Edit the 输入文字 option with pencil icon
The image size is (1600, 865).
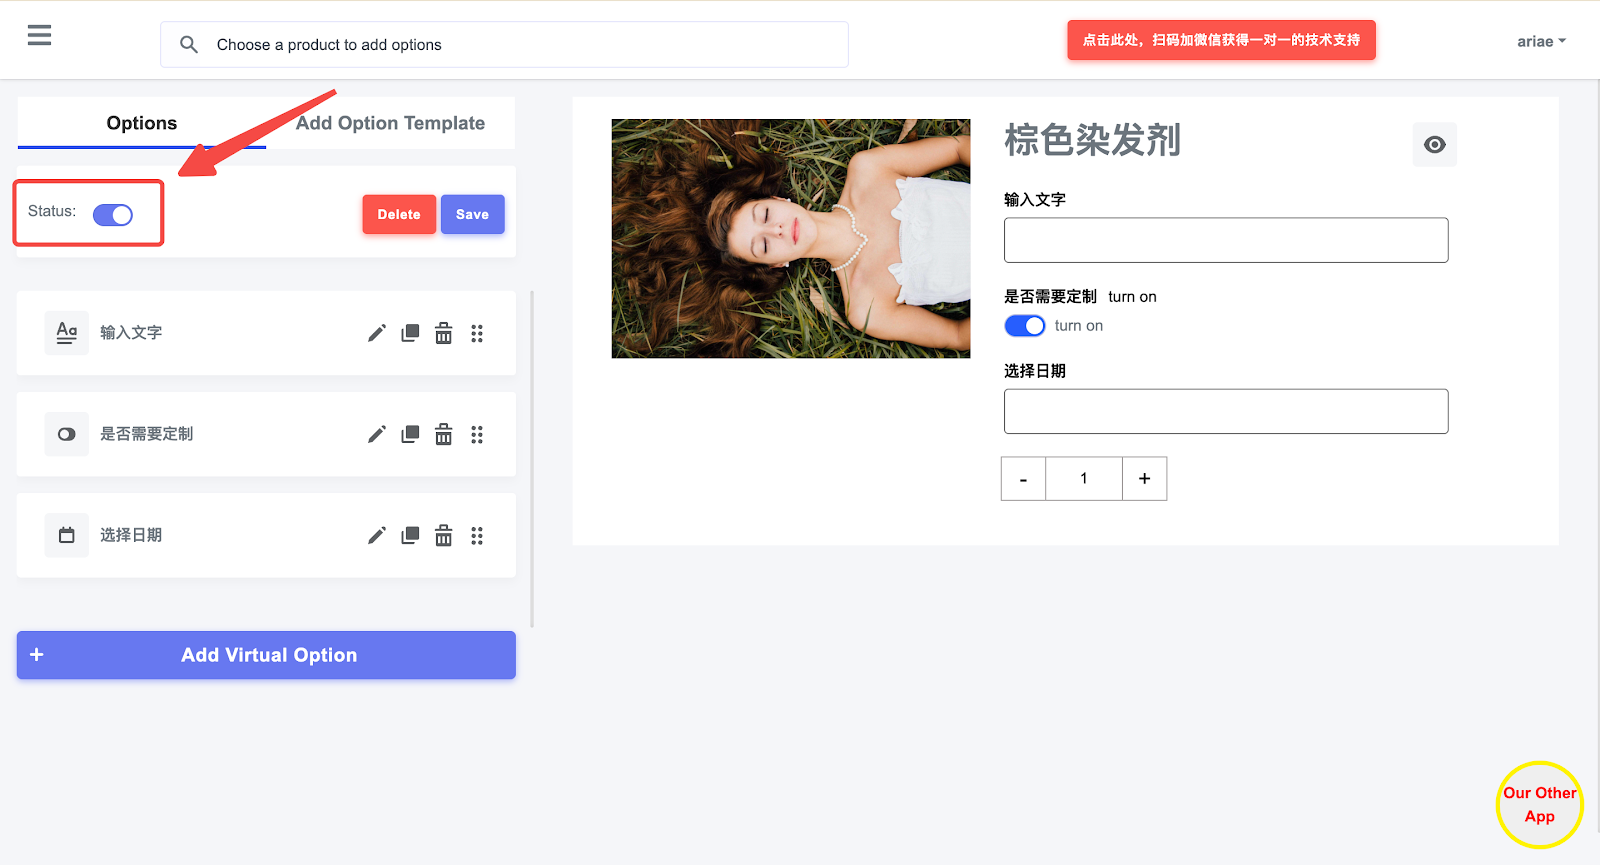point(376,333)
